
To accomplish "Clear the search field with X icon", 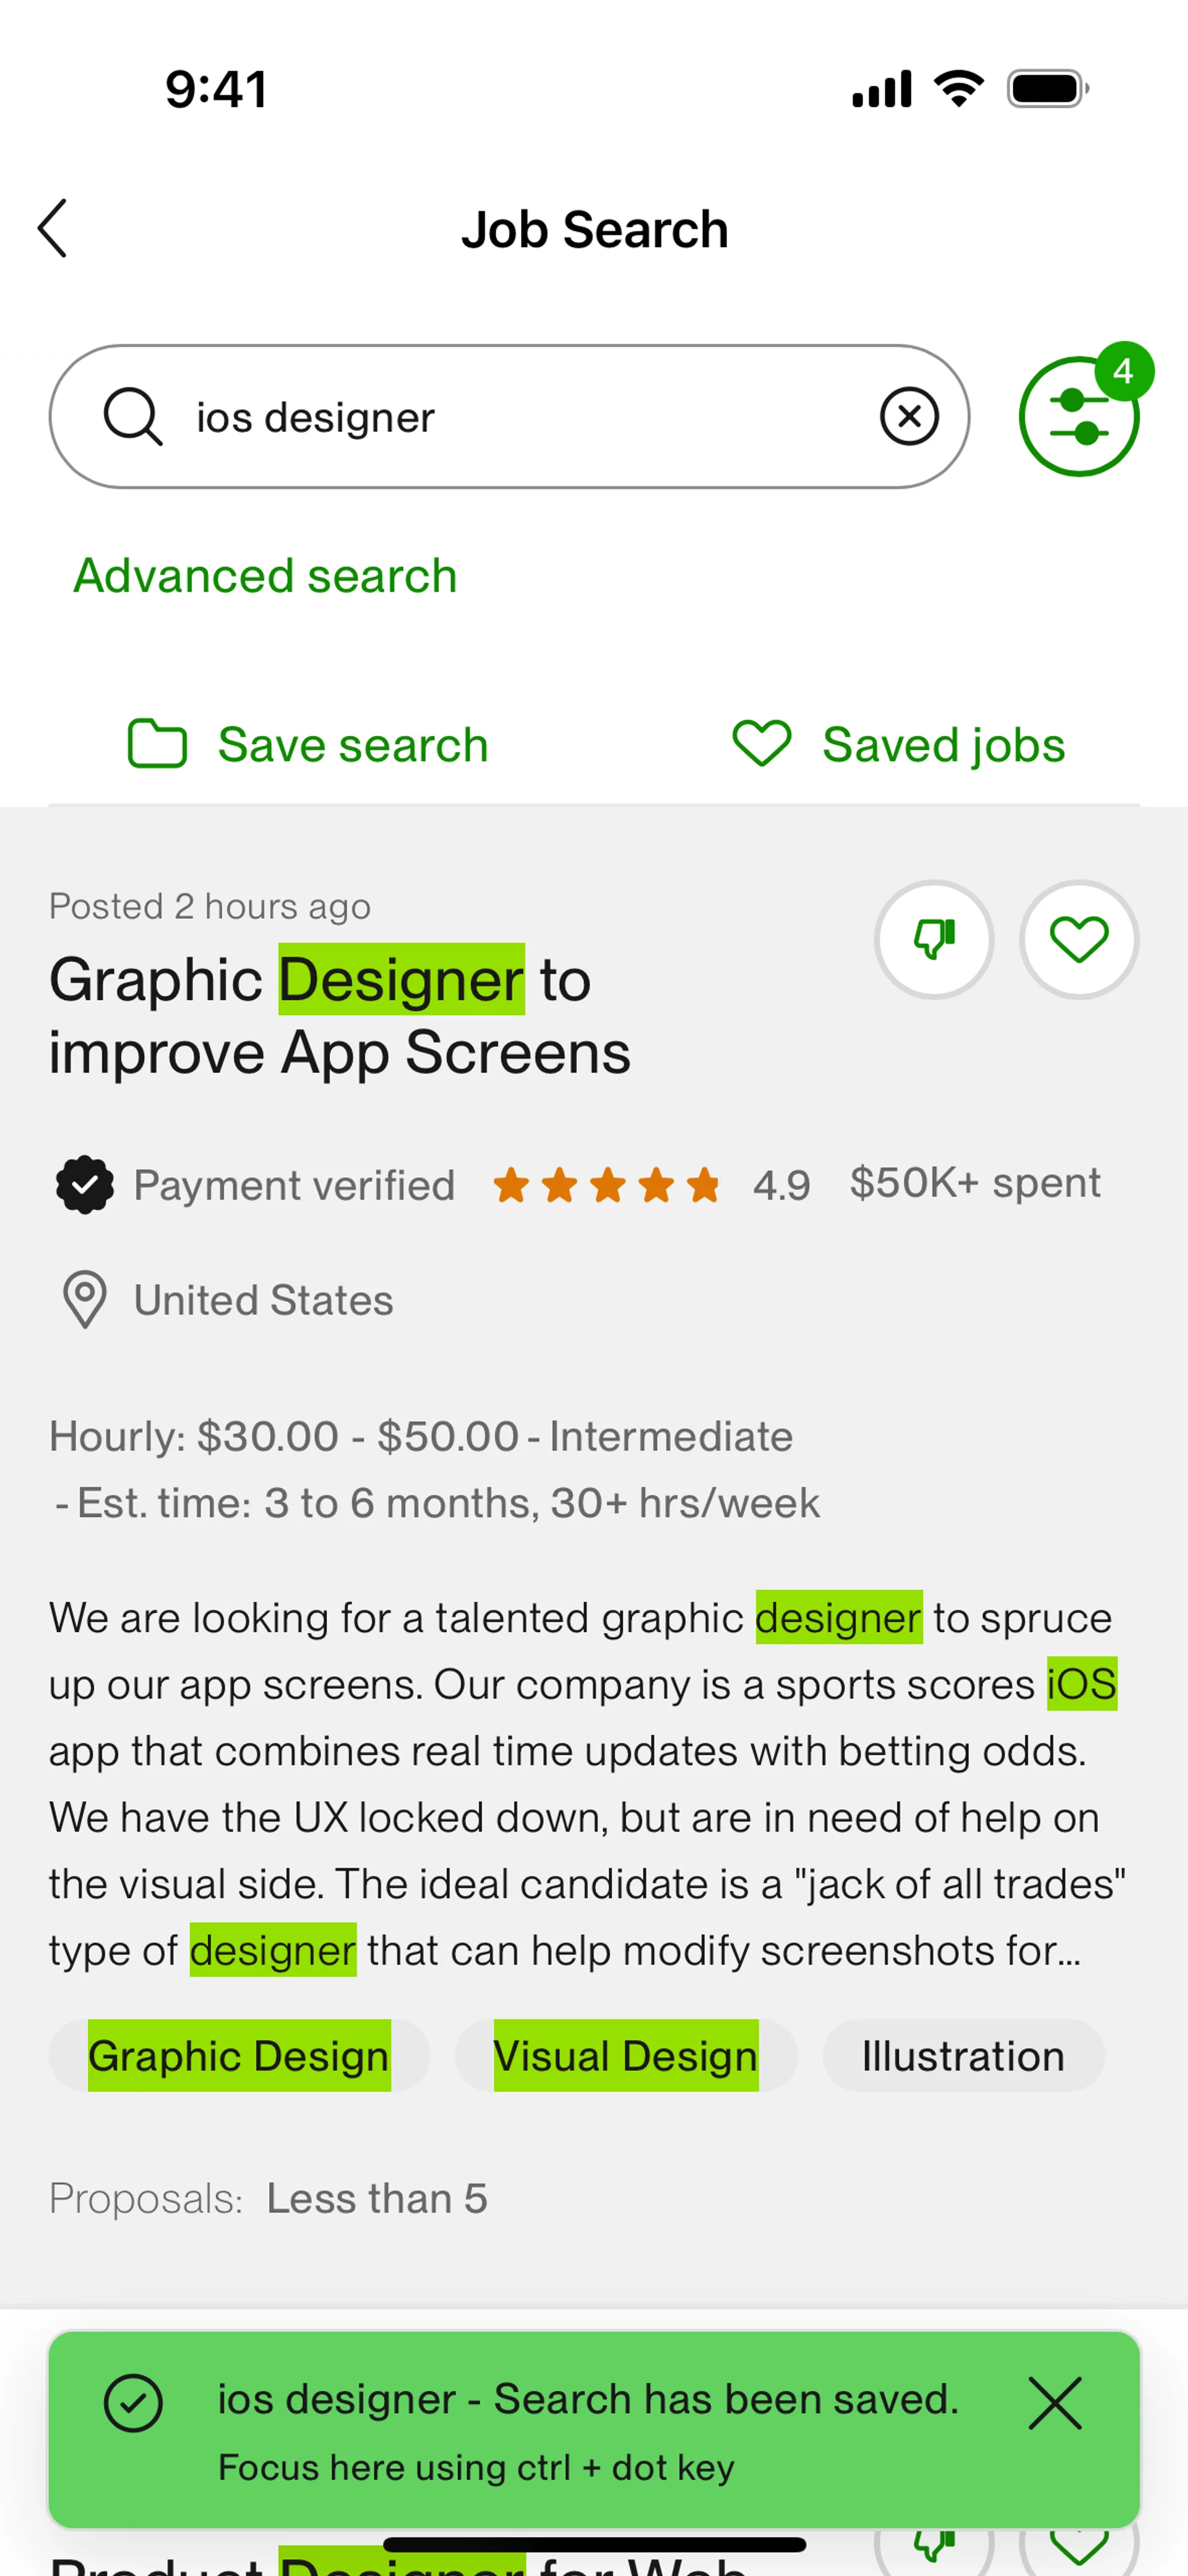I will 908,416.
